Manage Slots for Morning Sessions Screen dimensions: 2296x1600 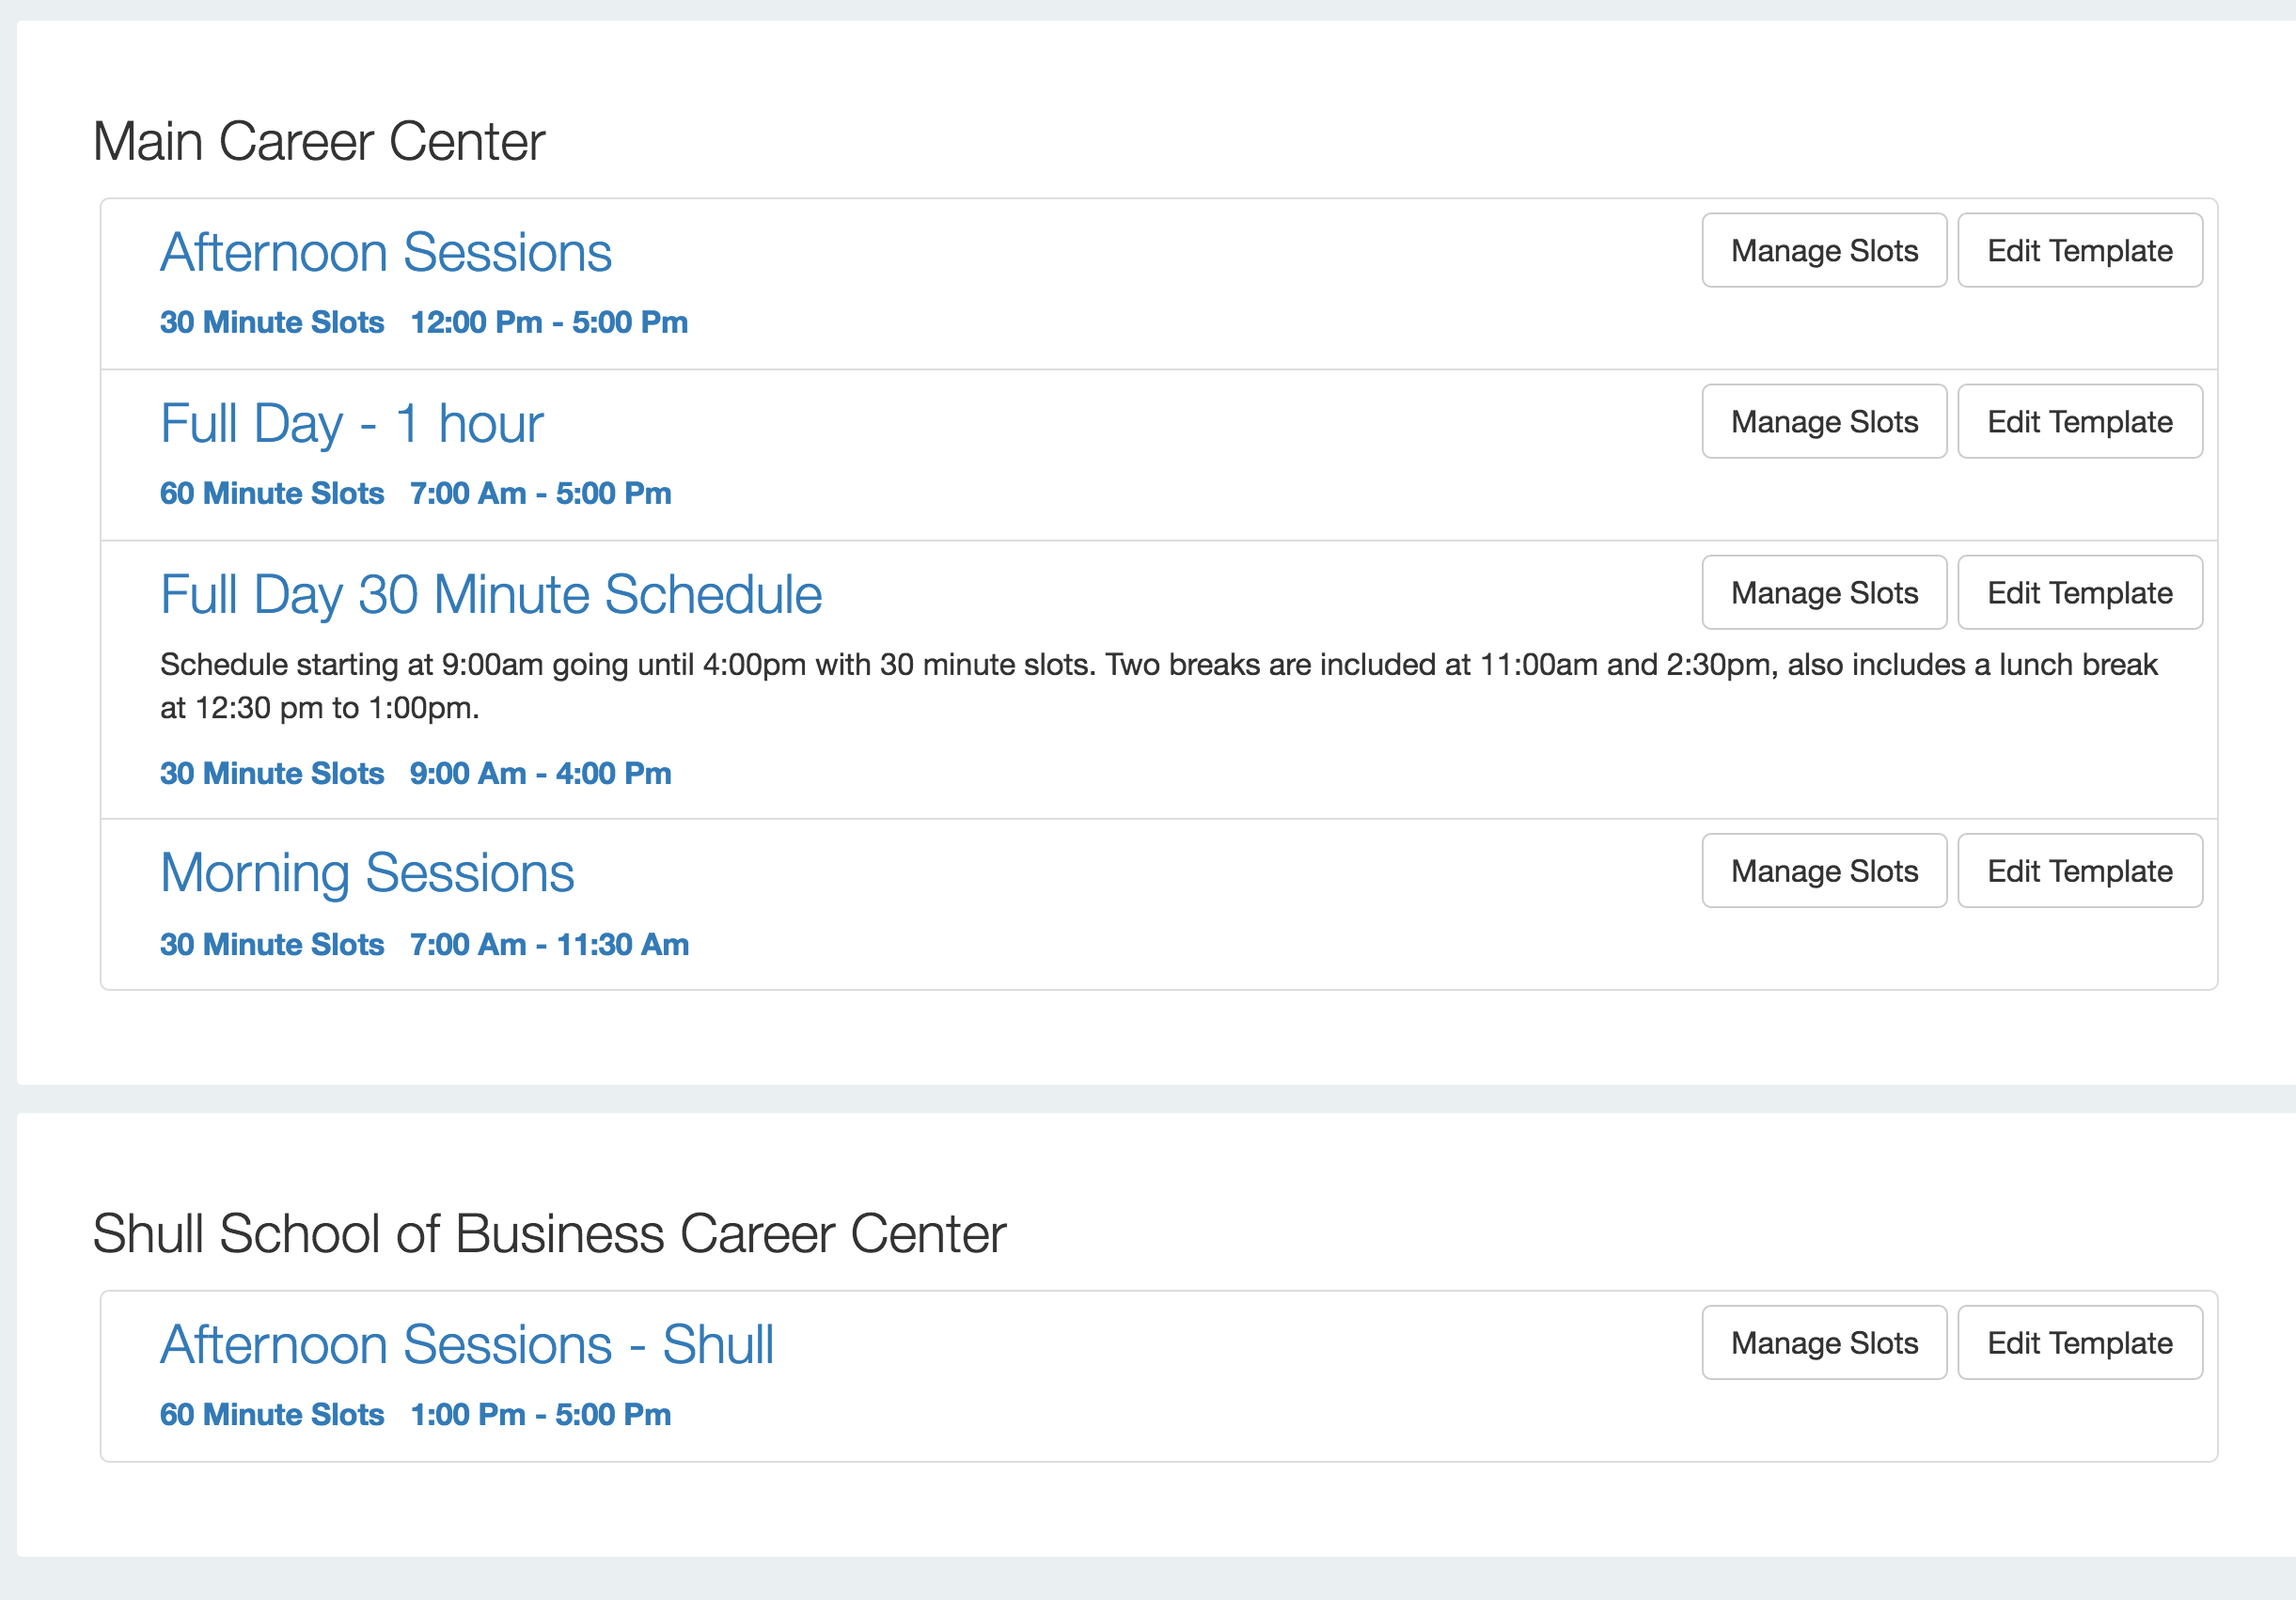point(1824,870)
